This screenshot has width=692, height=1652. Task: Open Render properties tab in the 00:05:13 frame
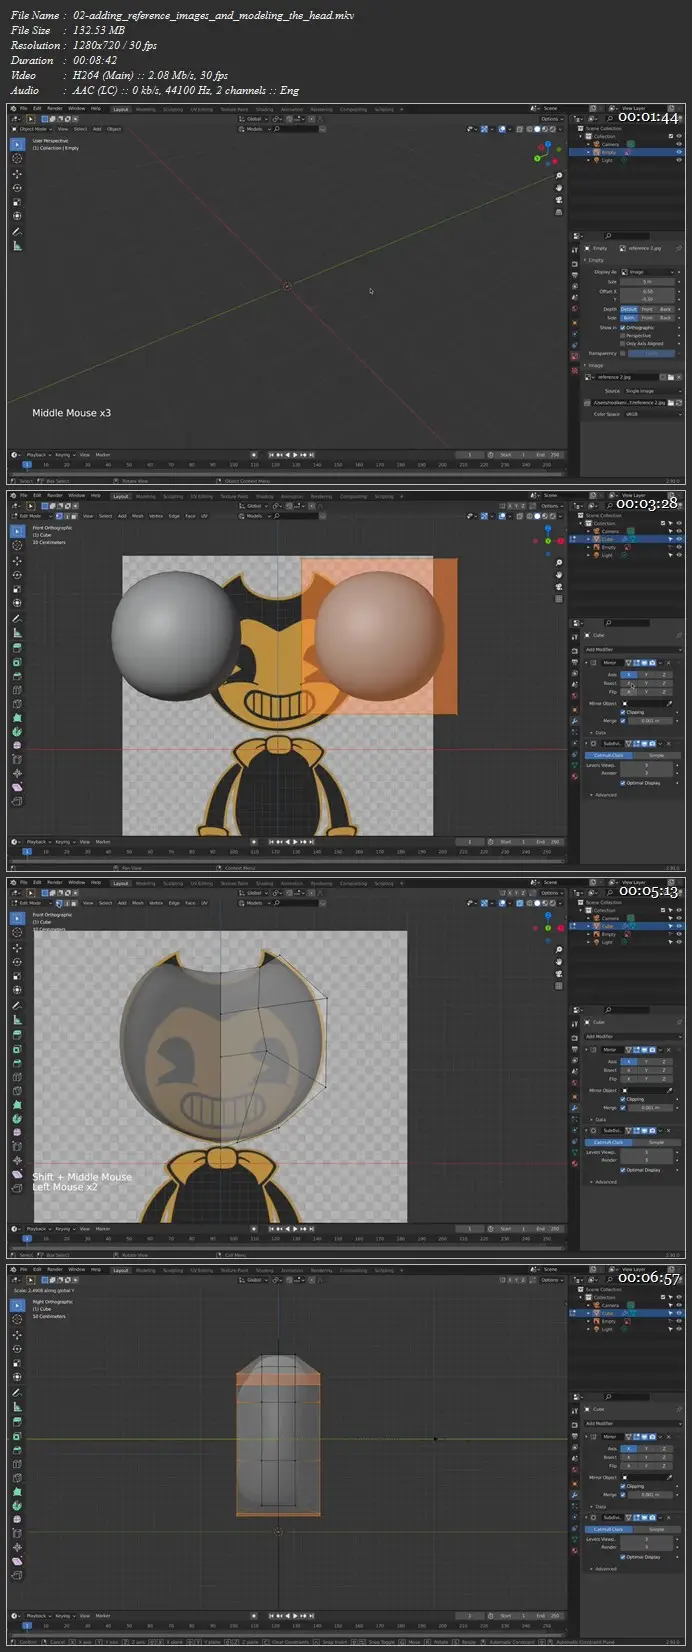point(575,1038)
